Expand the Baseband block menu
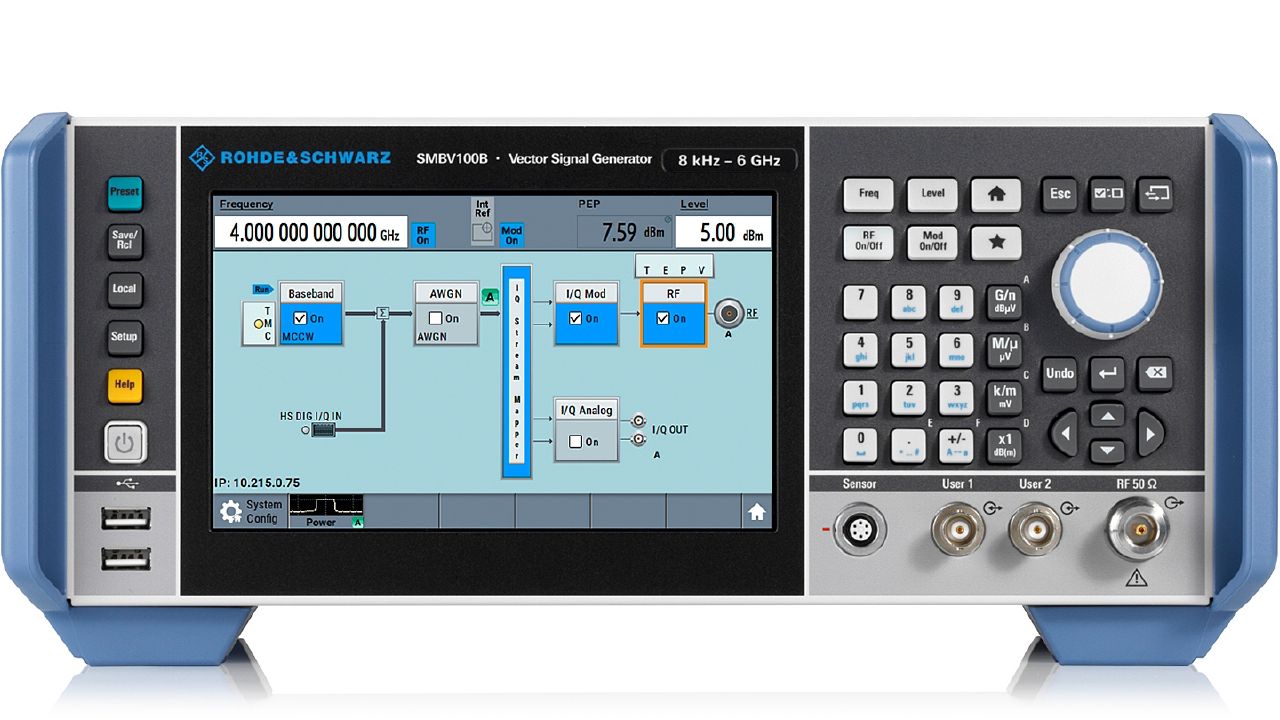The height and width of the screenshot is (720, 1280). click(311, 293)
